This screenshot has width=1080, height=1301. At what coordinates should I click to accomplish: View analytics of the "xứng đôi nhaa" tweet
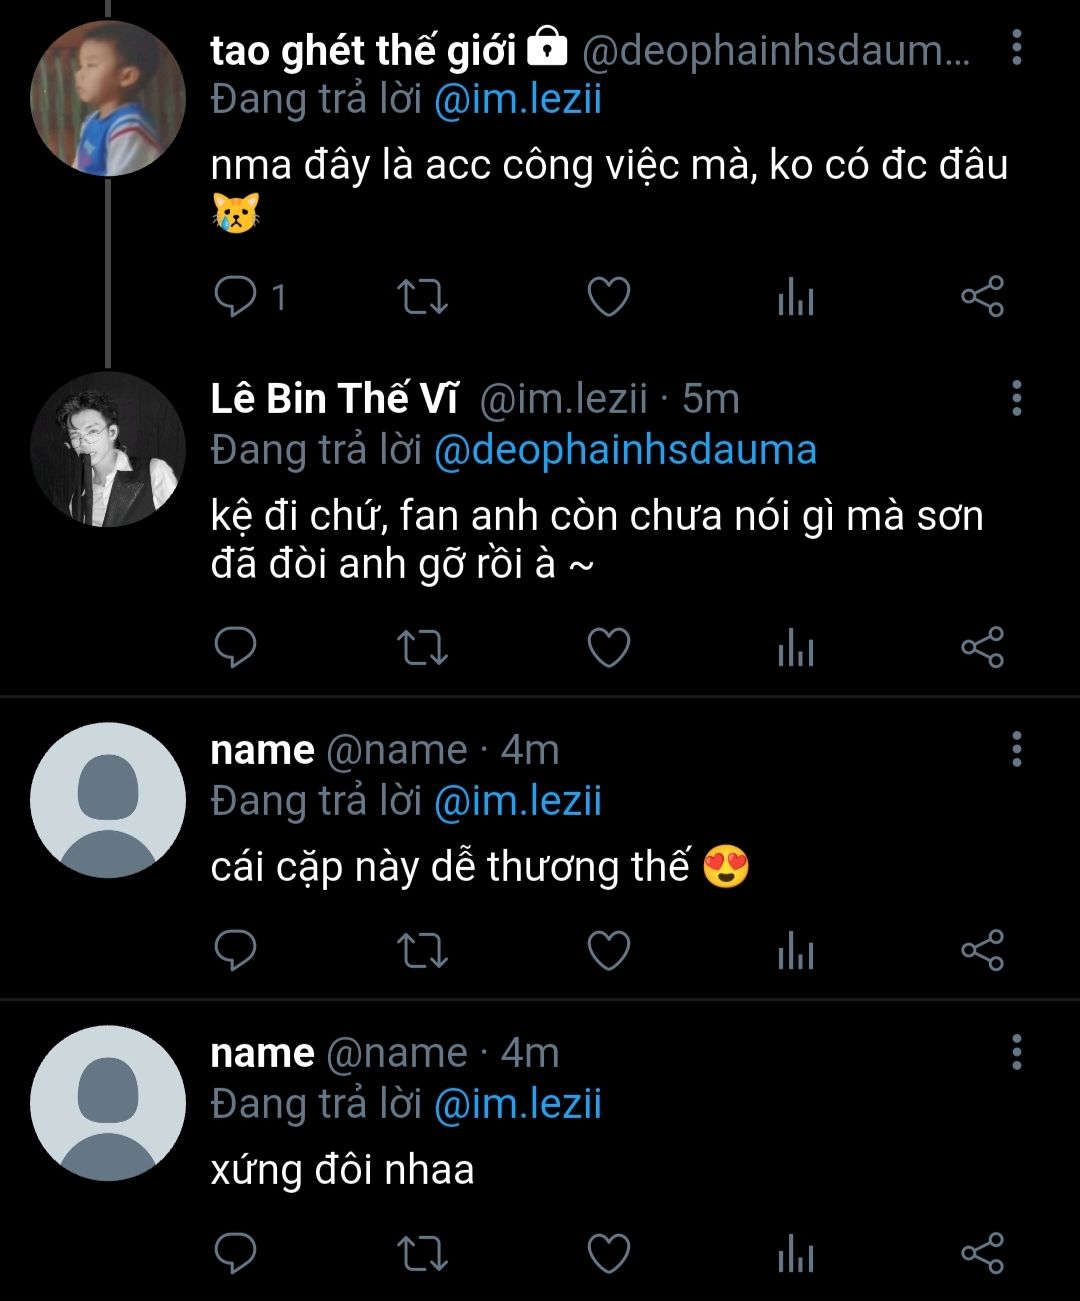(x=796, y=1254)
